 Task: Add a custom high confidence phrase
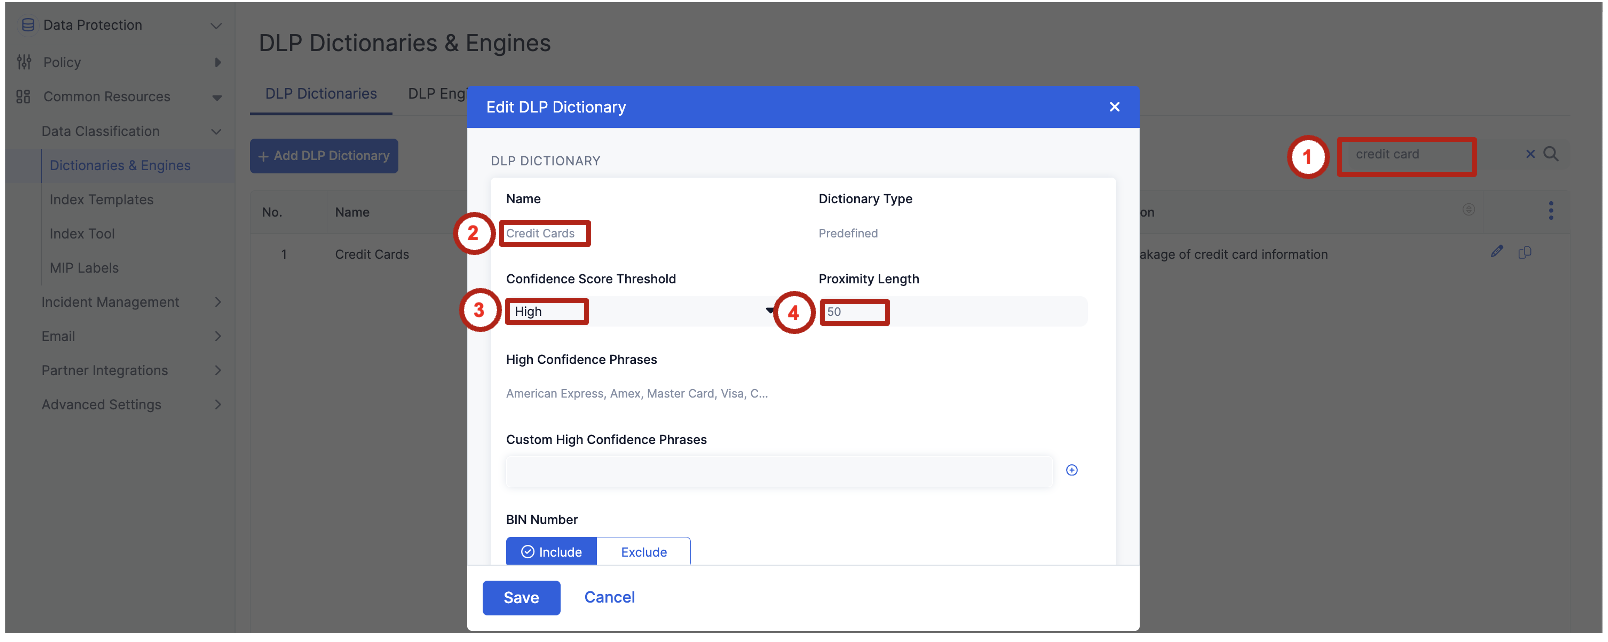(1072, 470)
